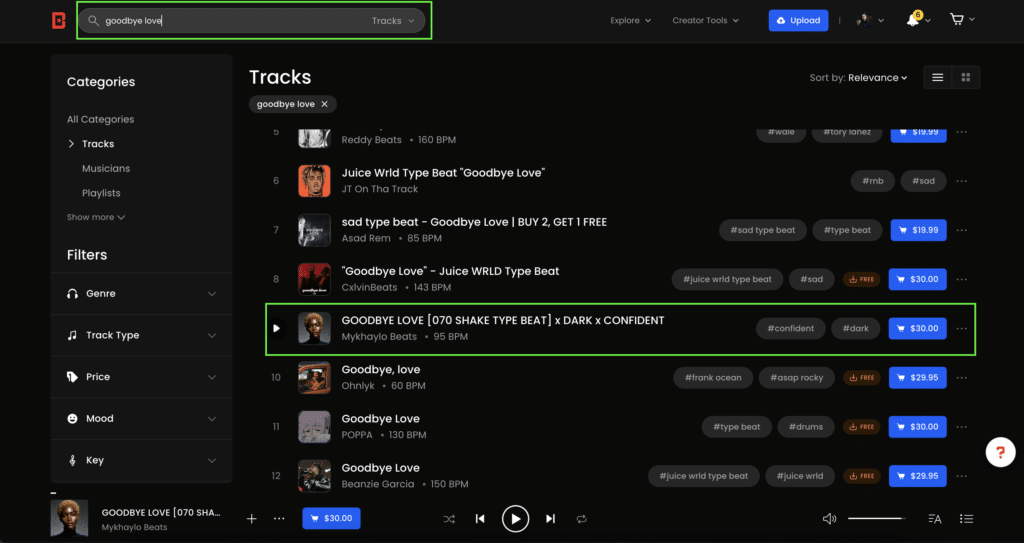
Task: Toggle repeat mode
Action: 581,519
